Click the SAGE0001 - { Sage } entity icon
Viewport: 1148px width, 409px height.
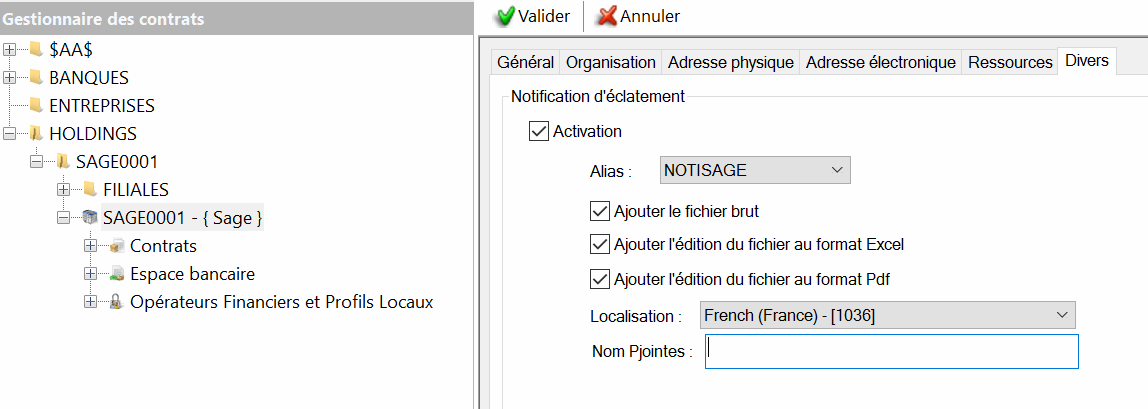click(x=90, y=217)
